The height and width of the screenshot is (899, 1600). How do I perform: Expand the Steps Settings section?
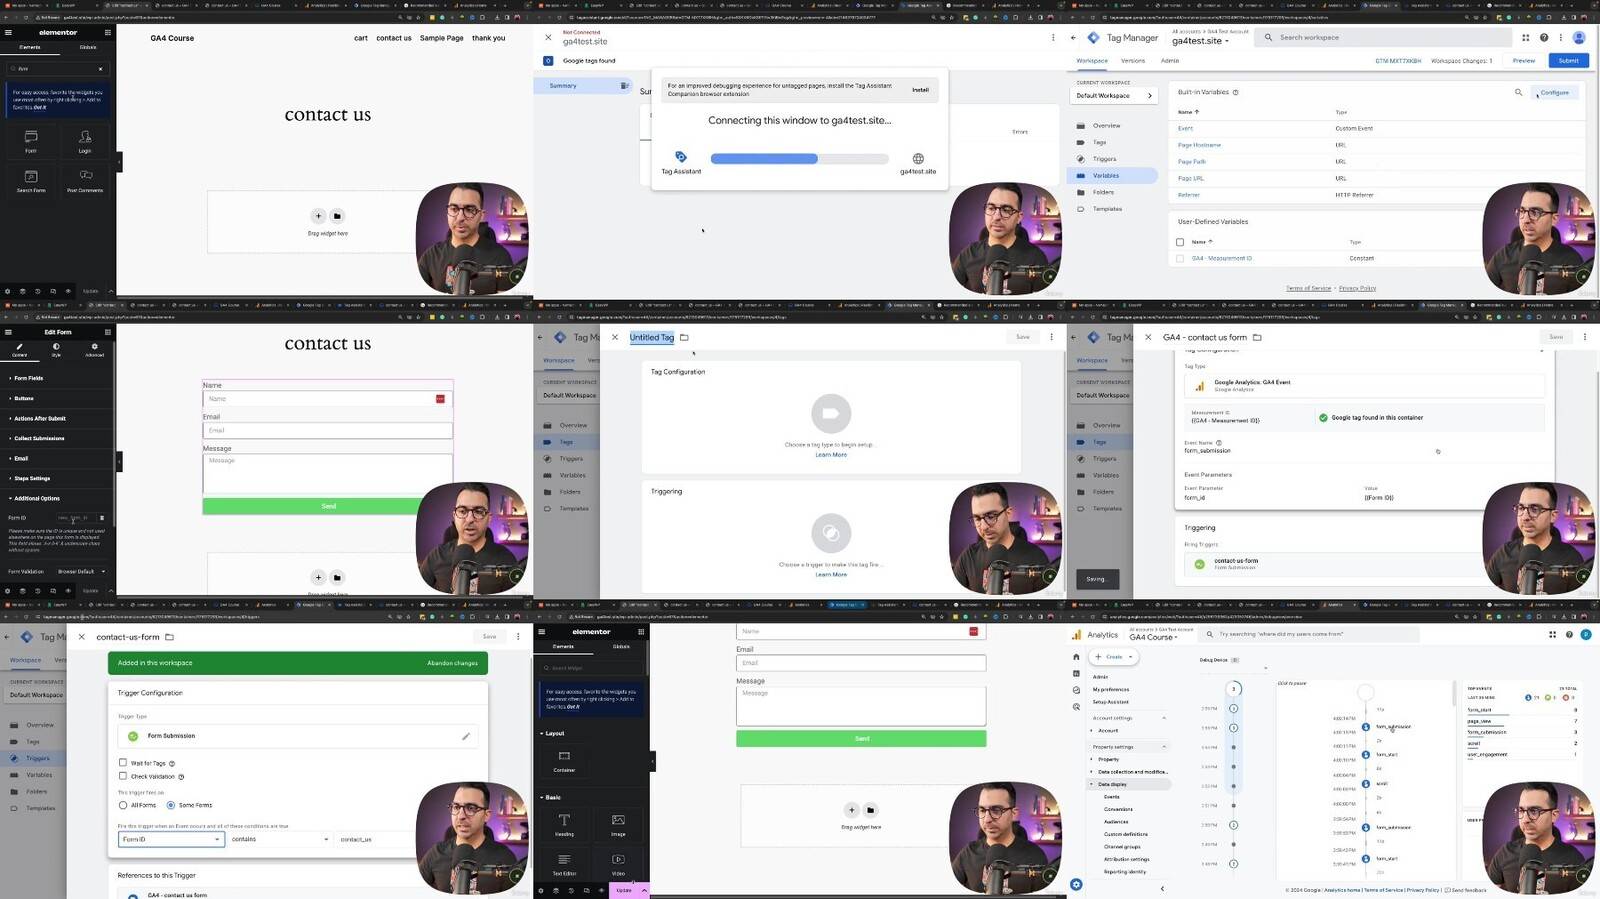(x=58, y=478)
